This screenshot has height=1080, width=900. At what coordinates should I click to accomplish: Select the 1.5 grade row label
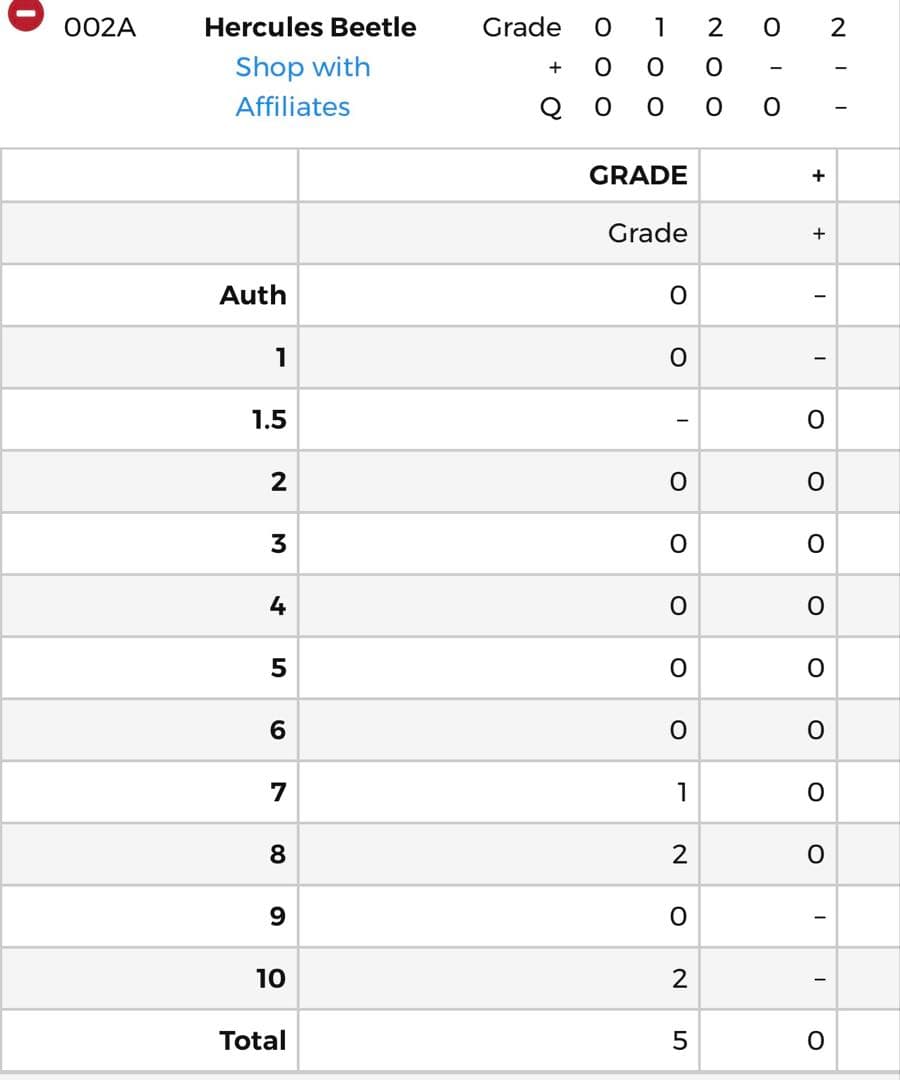(269, 419)
